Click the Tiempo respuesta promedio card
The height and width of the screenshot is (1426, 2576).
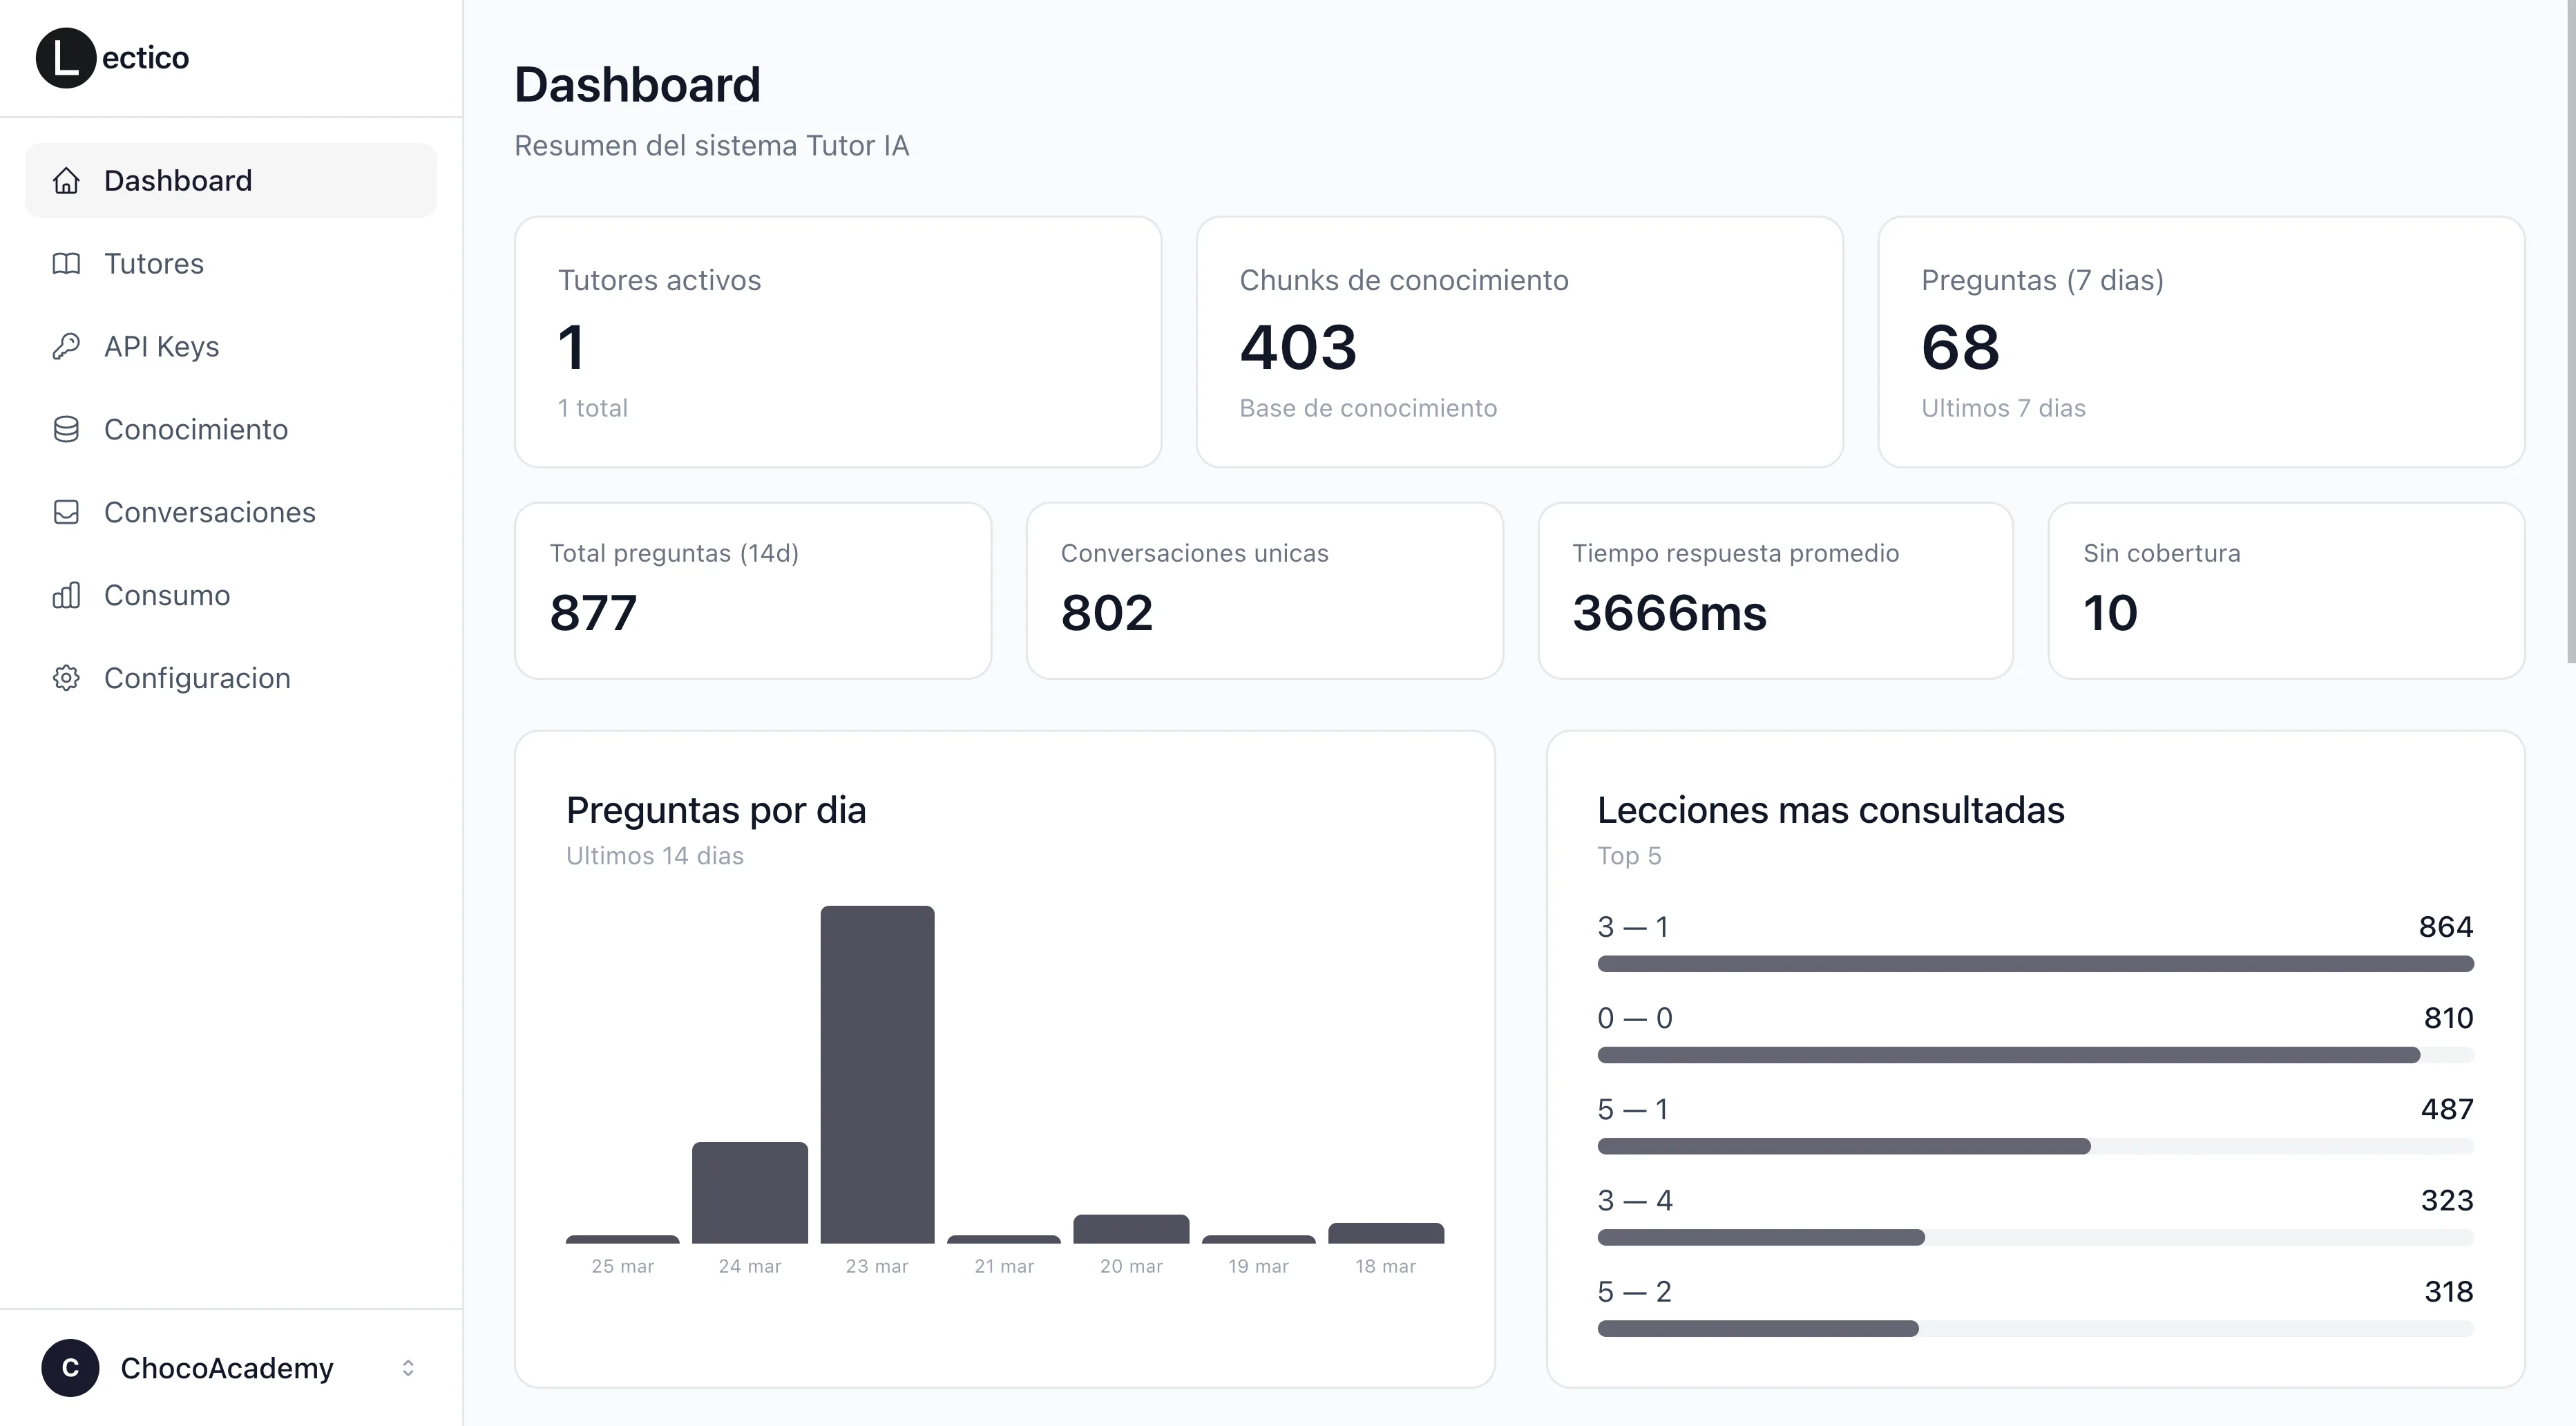pos(1775,590)
